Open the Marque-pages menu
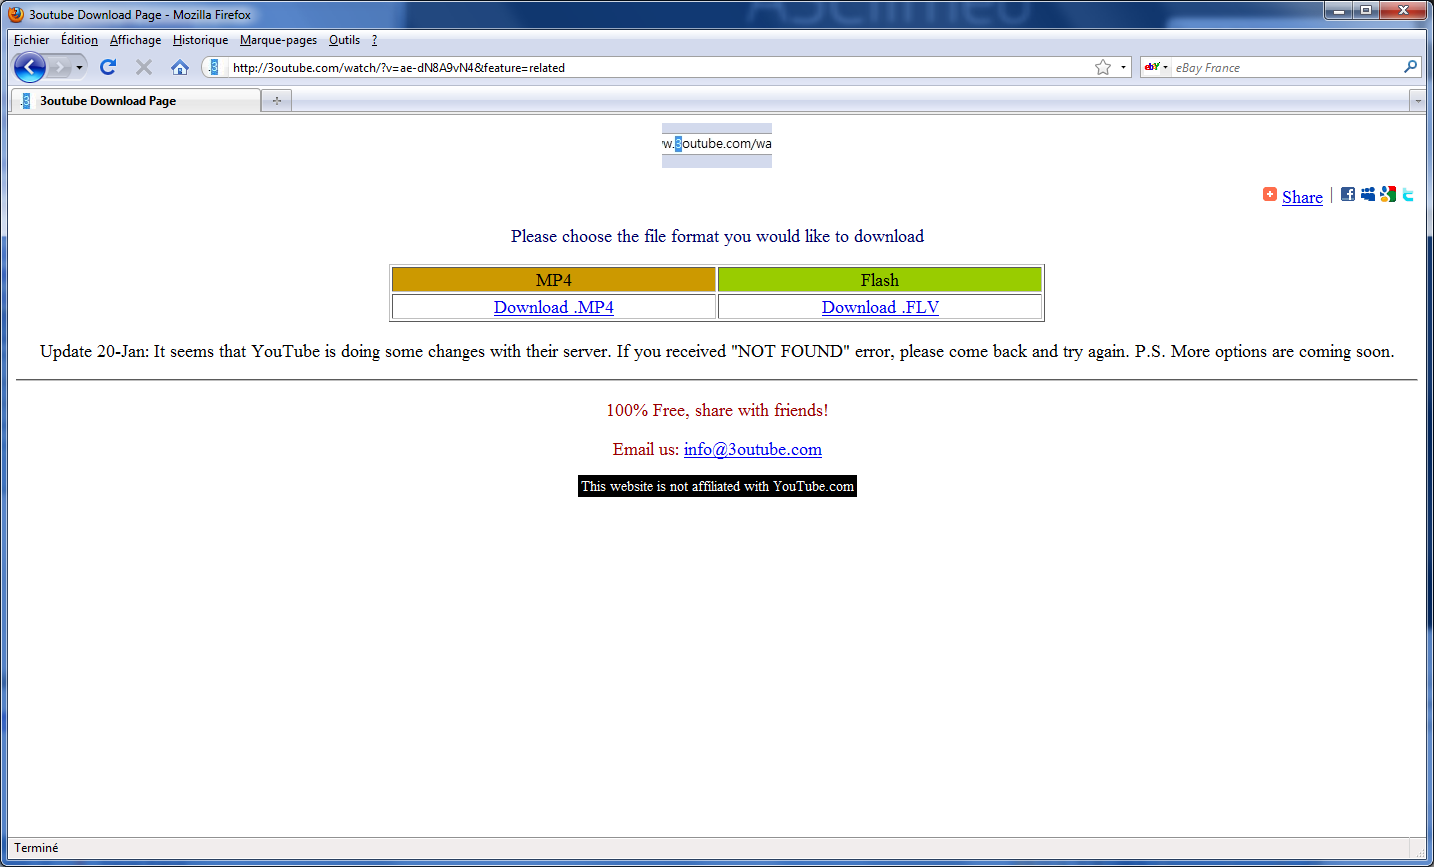 (278, 40)
